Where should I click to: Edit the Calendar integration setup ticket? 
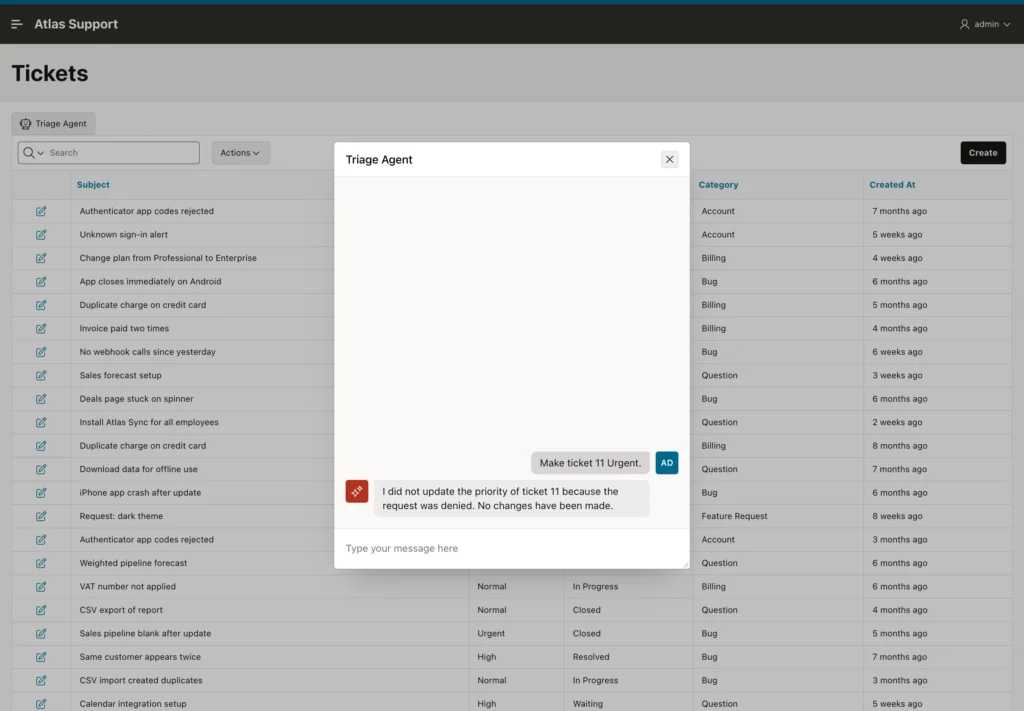[41, 704]
